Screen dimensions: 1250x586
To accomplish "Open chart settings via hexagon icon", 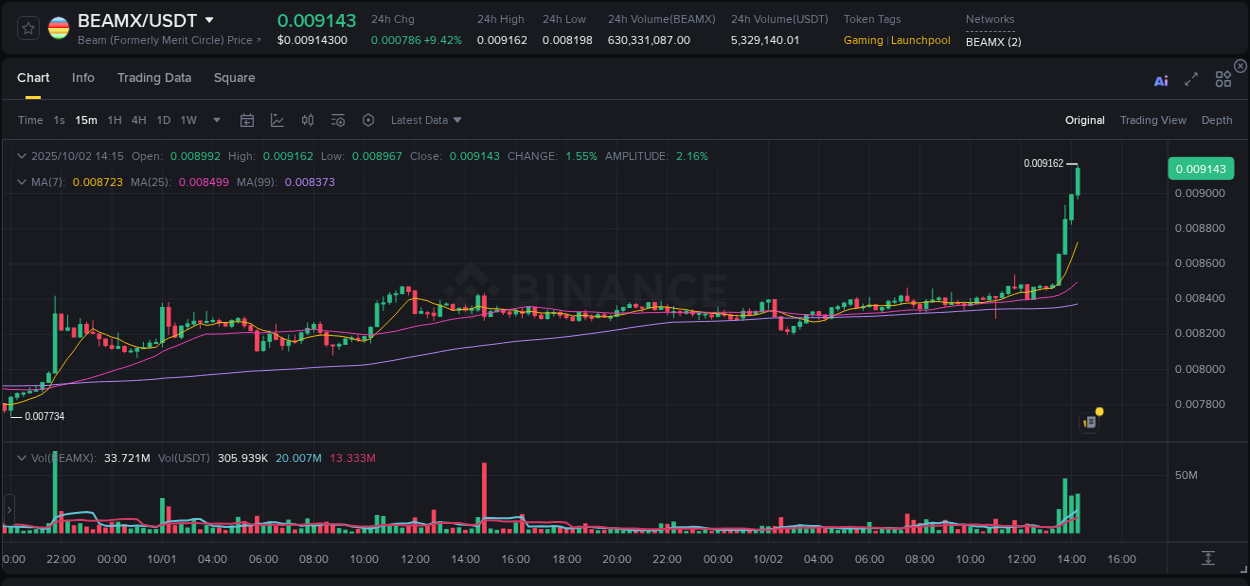I will (x=368, y=119).
